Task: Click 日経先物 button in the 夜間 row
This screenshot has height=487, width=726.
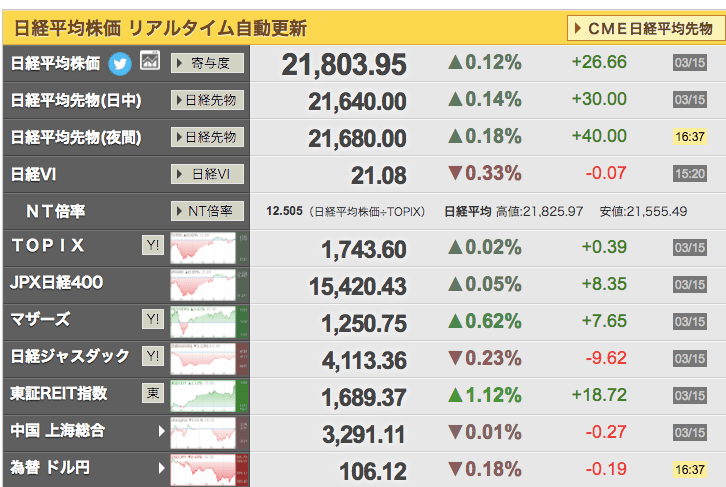Action: 207,137
